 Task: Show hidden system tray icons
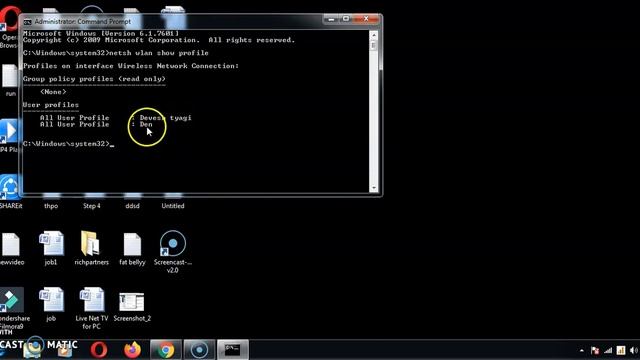coord(582,351)
